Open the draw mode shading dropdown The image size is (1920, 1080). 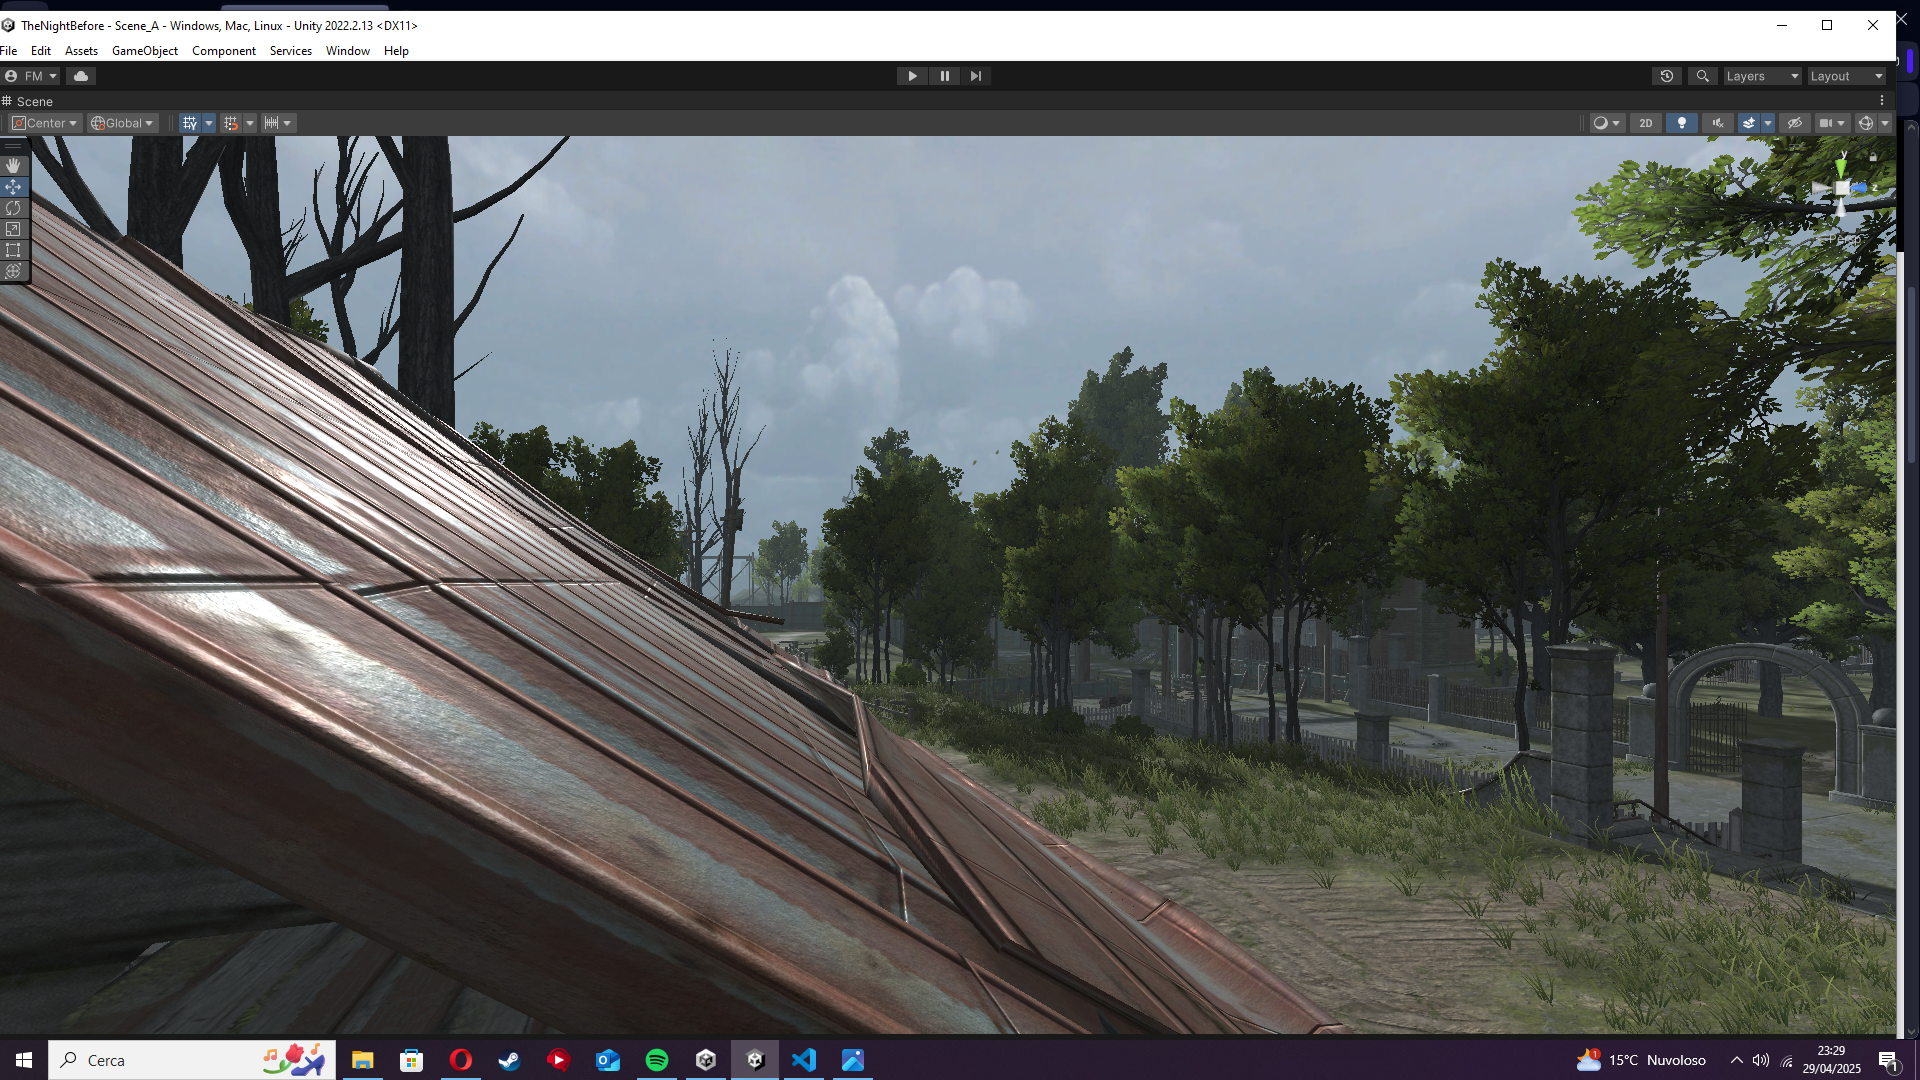pyautogui.click(x=1606, y=123)
